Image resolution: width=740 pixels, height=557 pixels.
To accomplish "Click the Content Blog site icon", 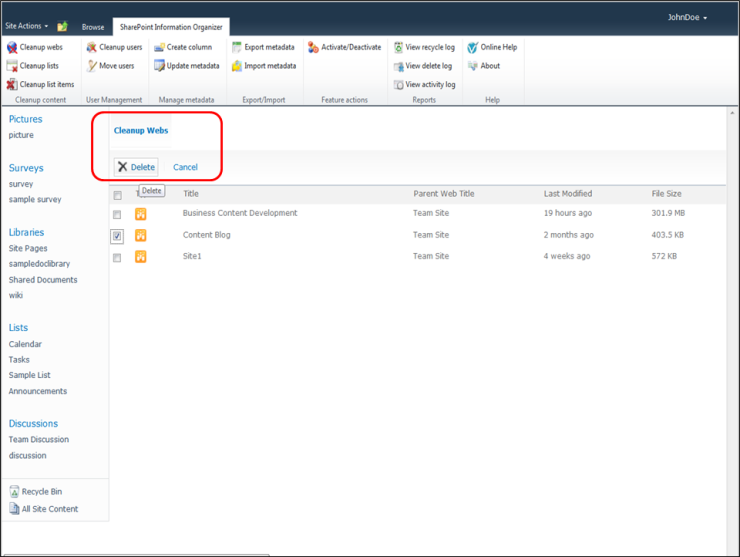I will pos(141,235).
